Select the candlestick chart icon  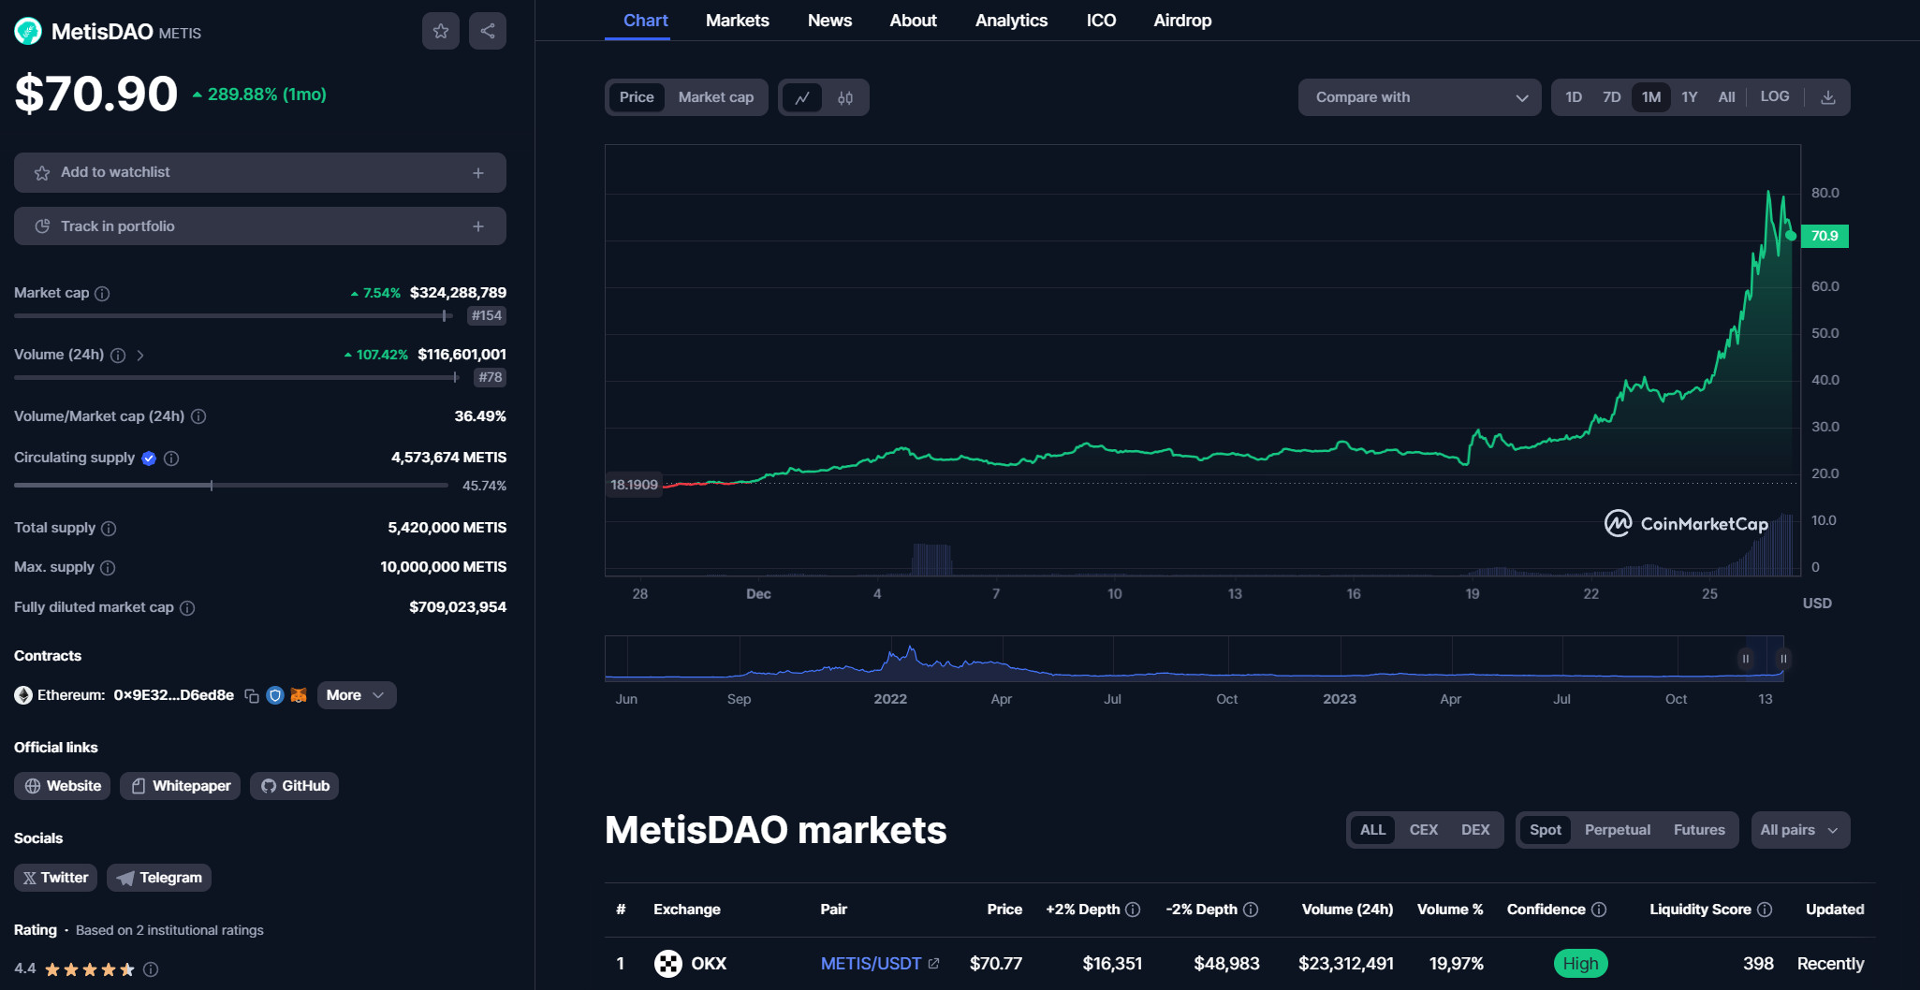[x=846, y=97]
